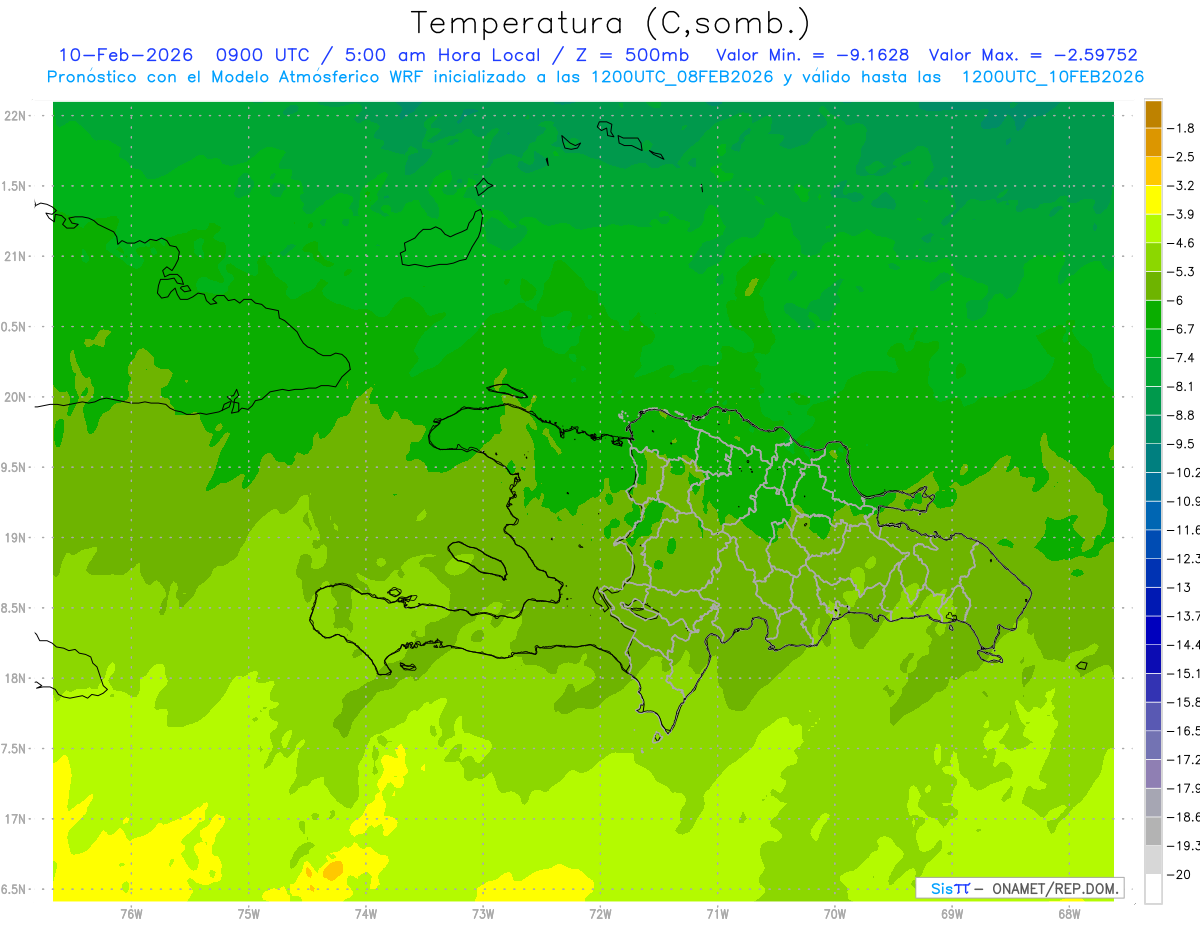Click the -13 legend value

(x=1179, y=587)
